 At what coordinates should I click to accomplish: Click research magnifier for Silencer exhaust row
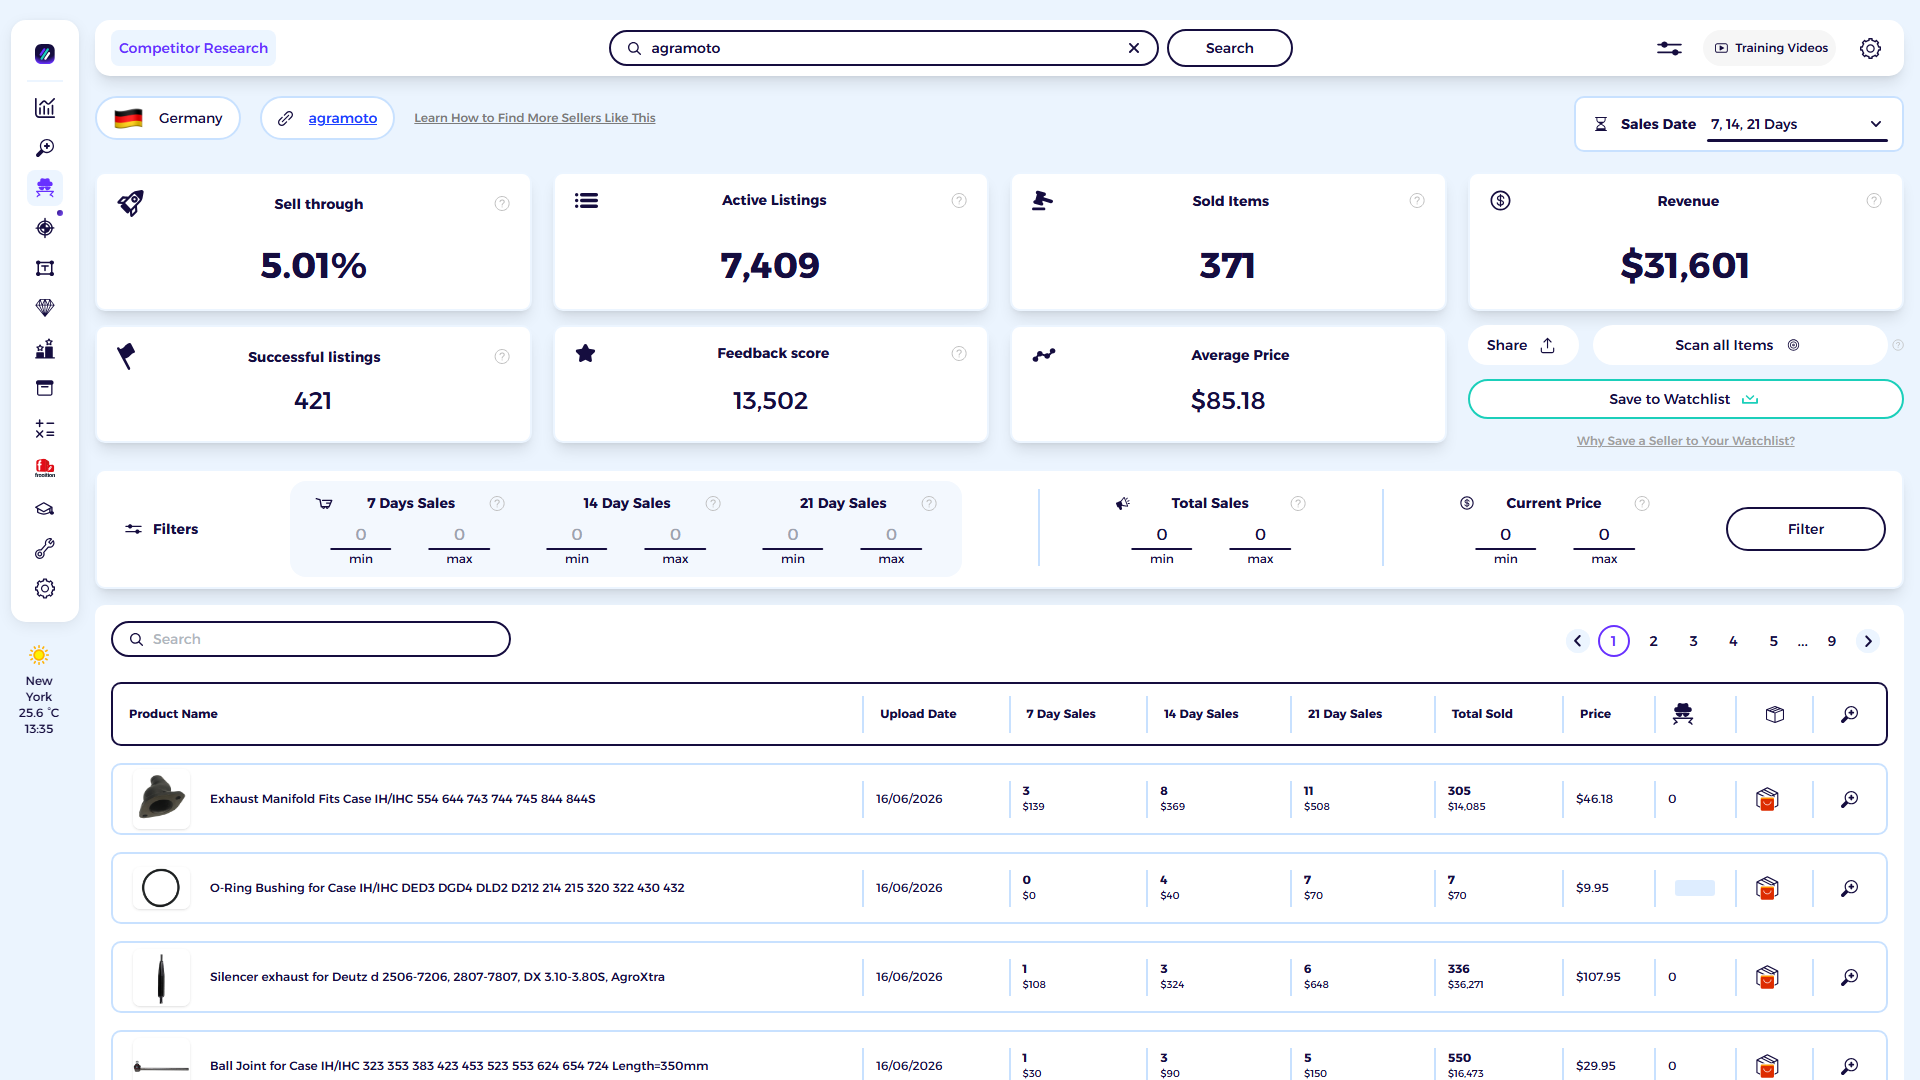coord(1850,977)
